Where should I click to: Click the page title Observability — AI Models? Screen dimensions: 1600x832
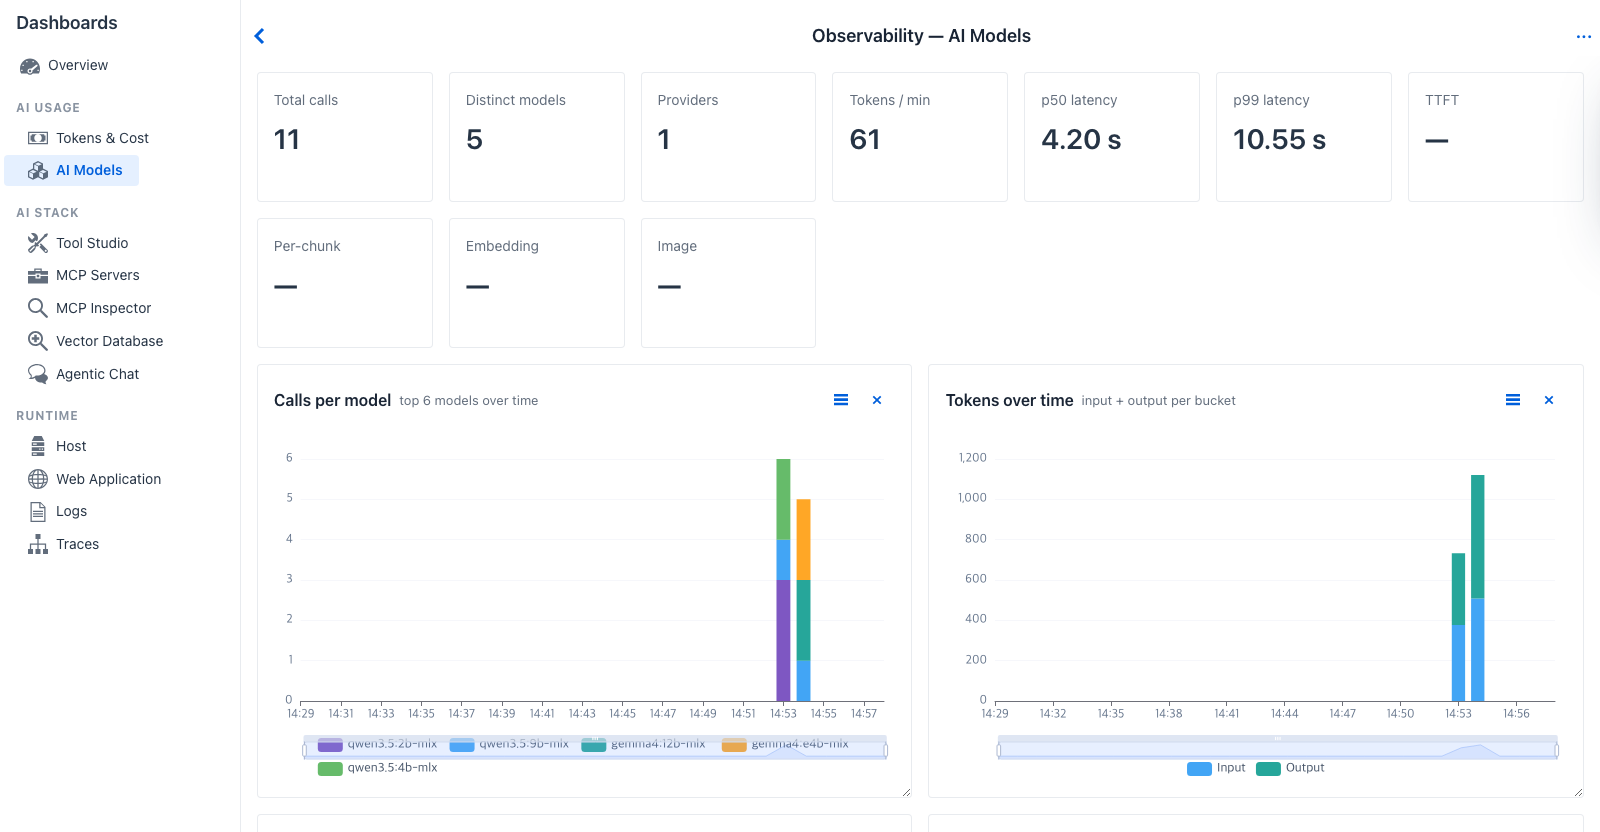[x=921, y=36]
